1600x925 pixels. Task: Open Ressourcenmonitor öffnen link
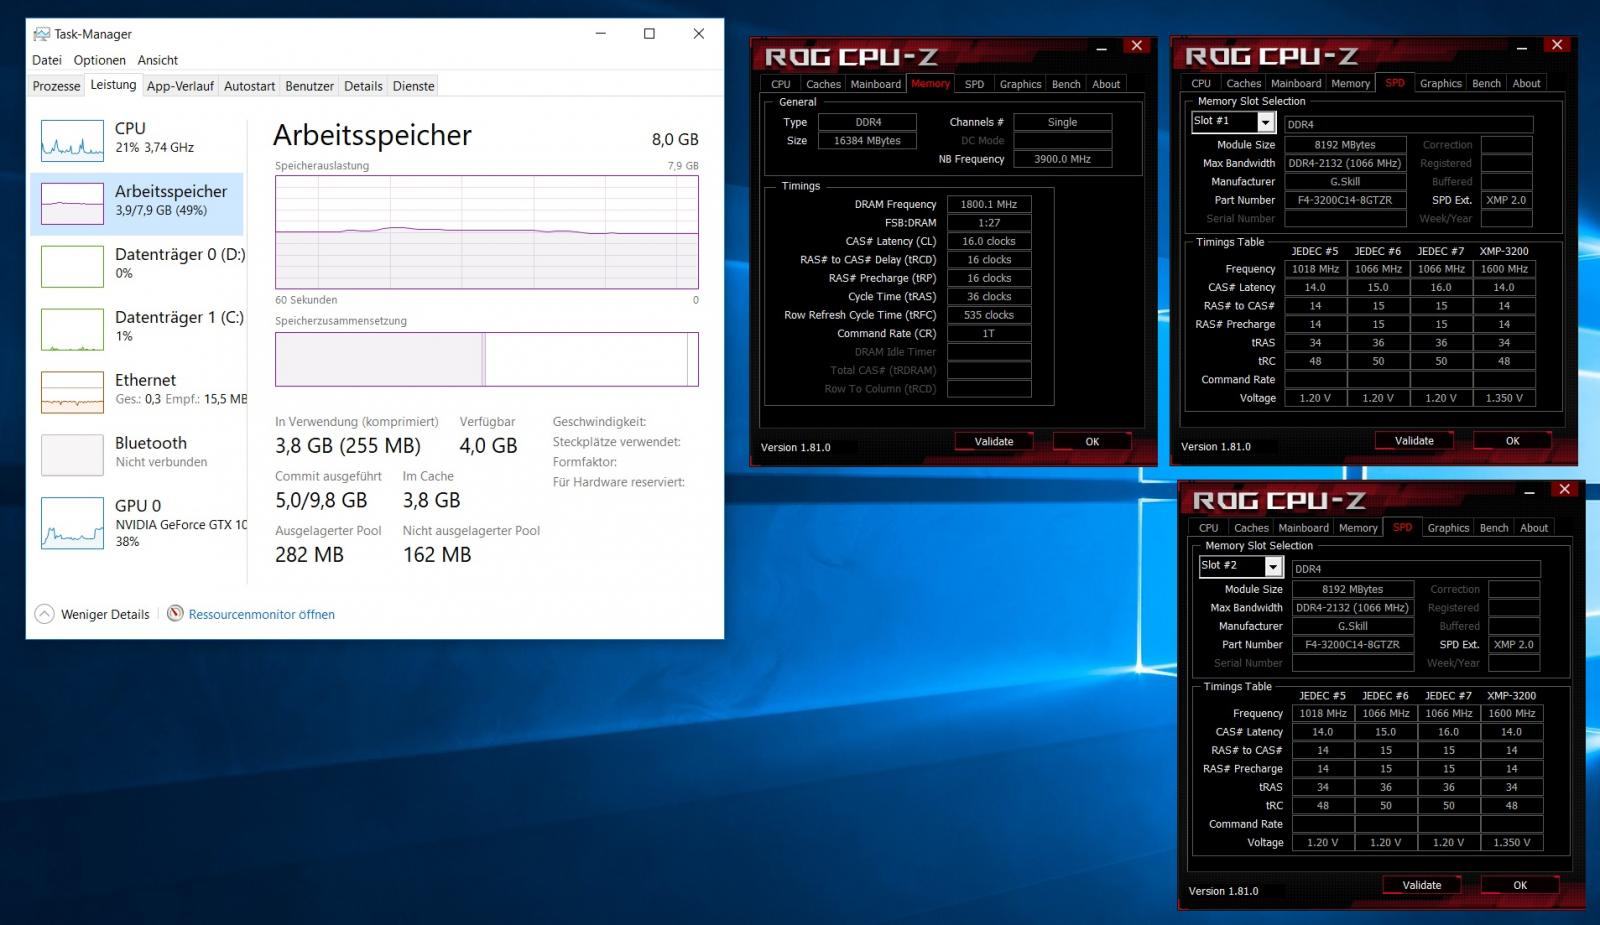coord(261,614)
